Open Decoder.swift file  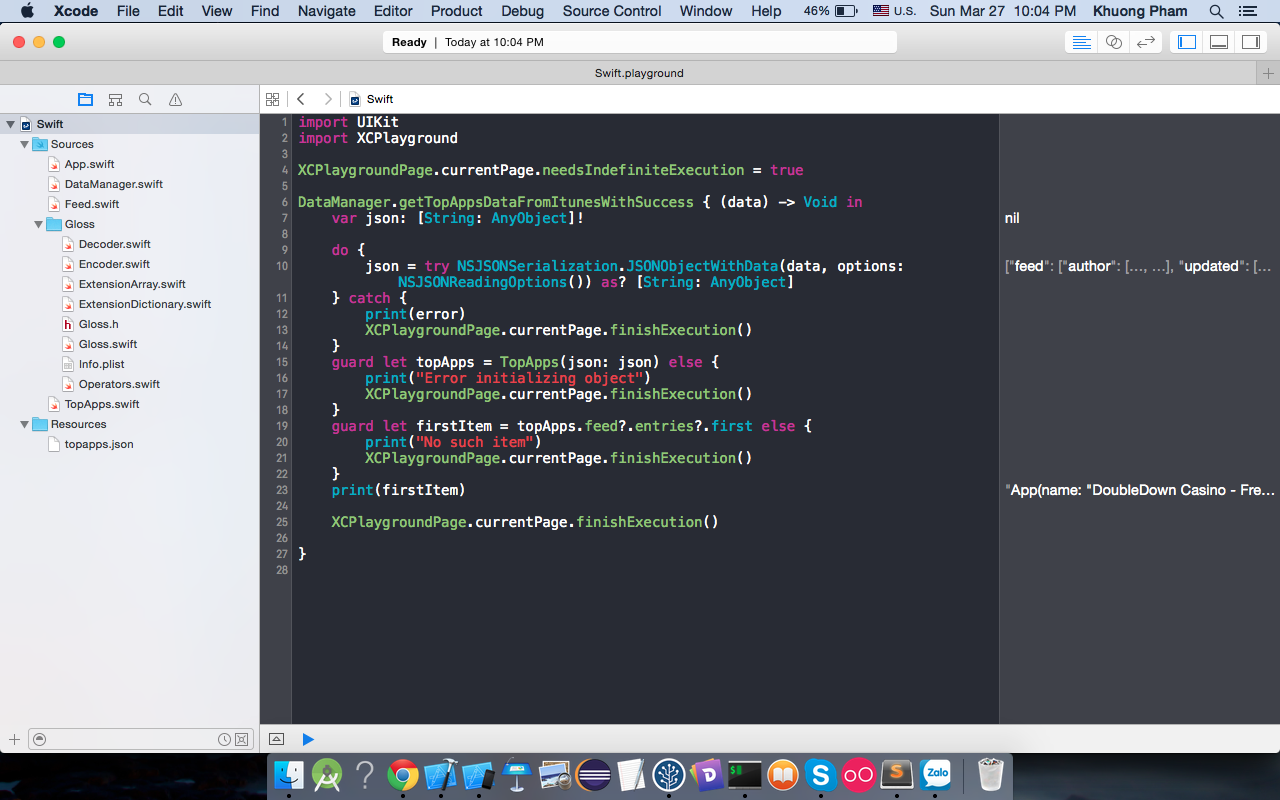coord(114,244)
